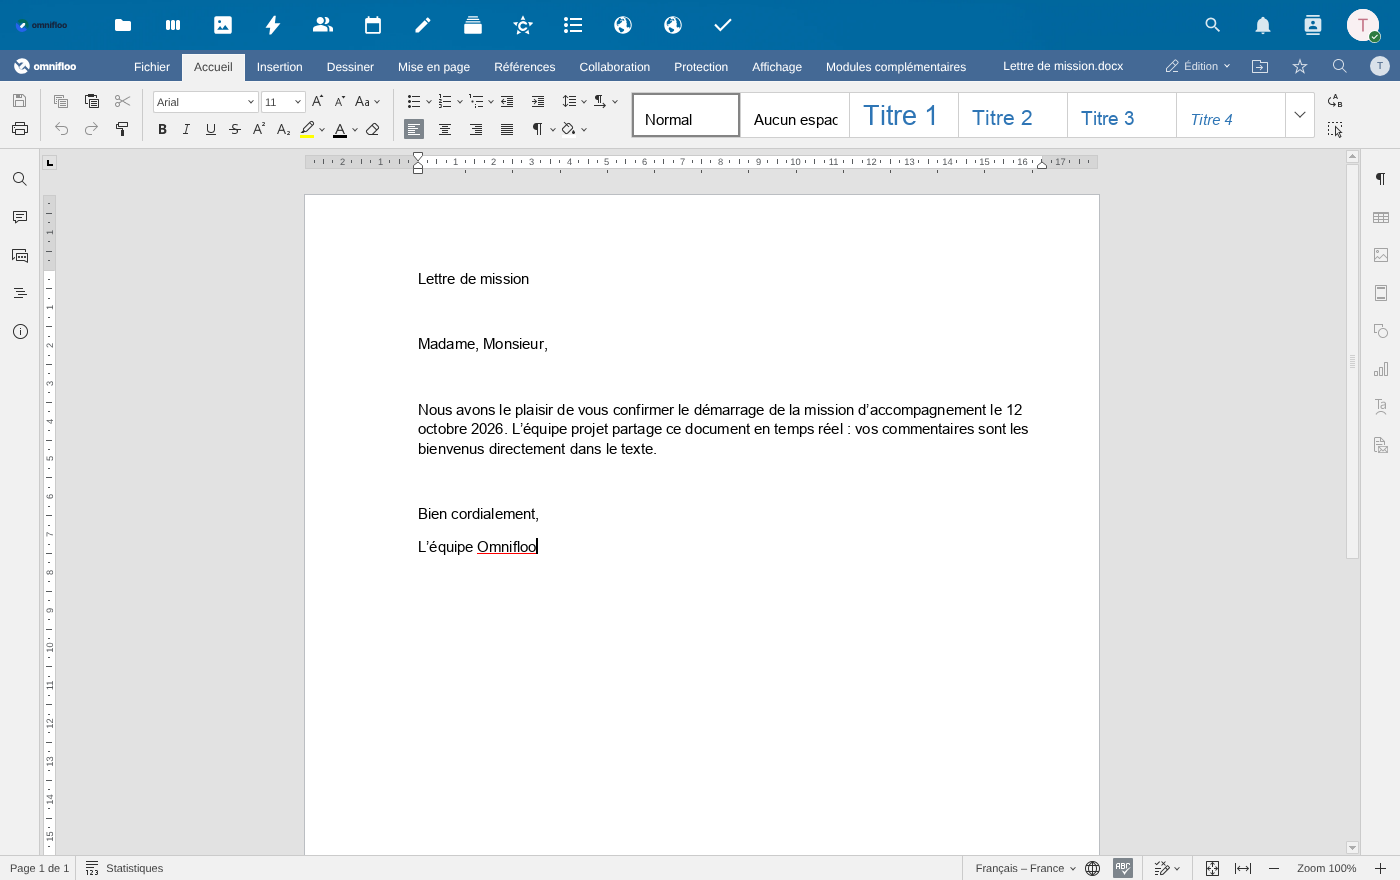Show the headings navigation panel
Image resolution: width=1400 pixels, height=880 pixels.
20,293
